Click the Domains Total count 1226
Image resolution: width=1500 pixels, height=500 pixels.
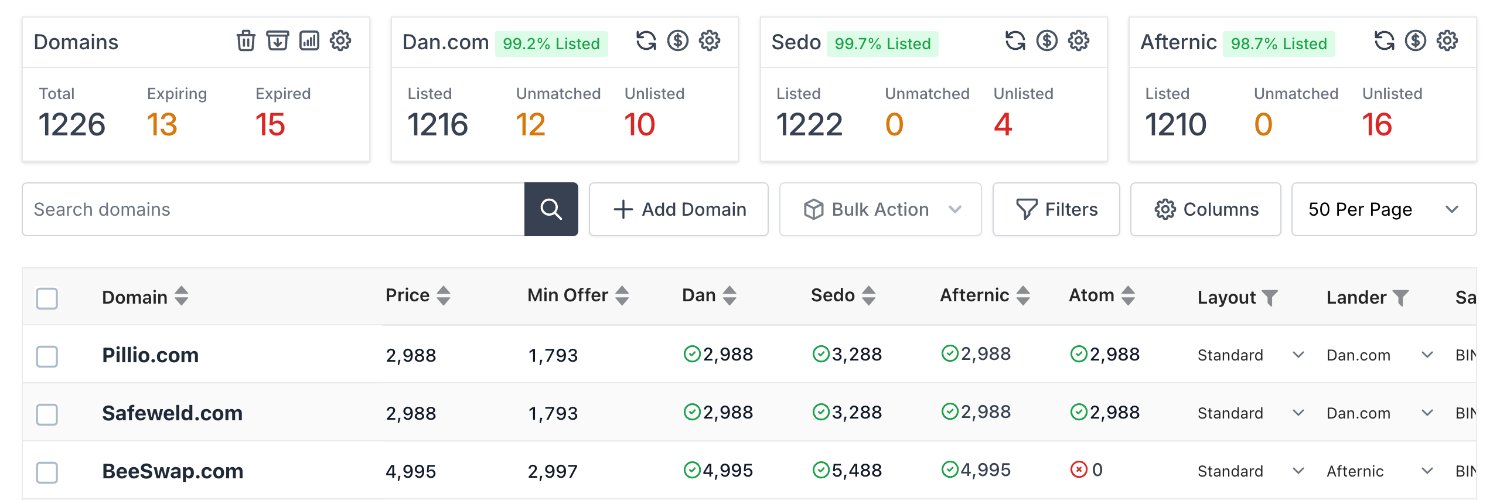pyautogui.click(x=72, y=125)
